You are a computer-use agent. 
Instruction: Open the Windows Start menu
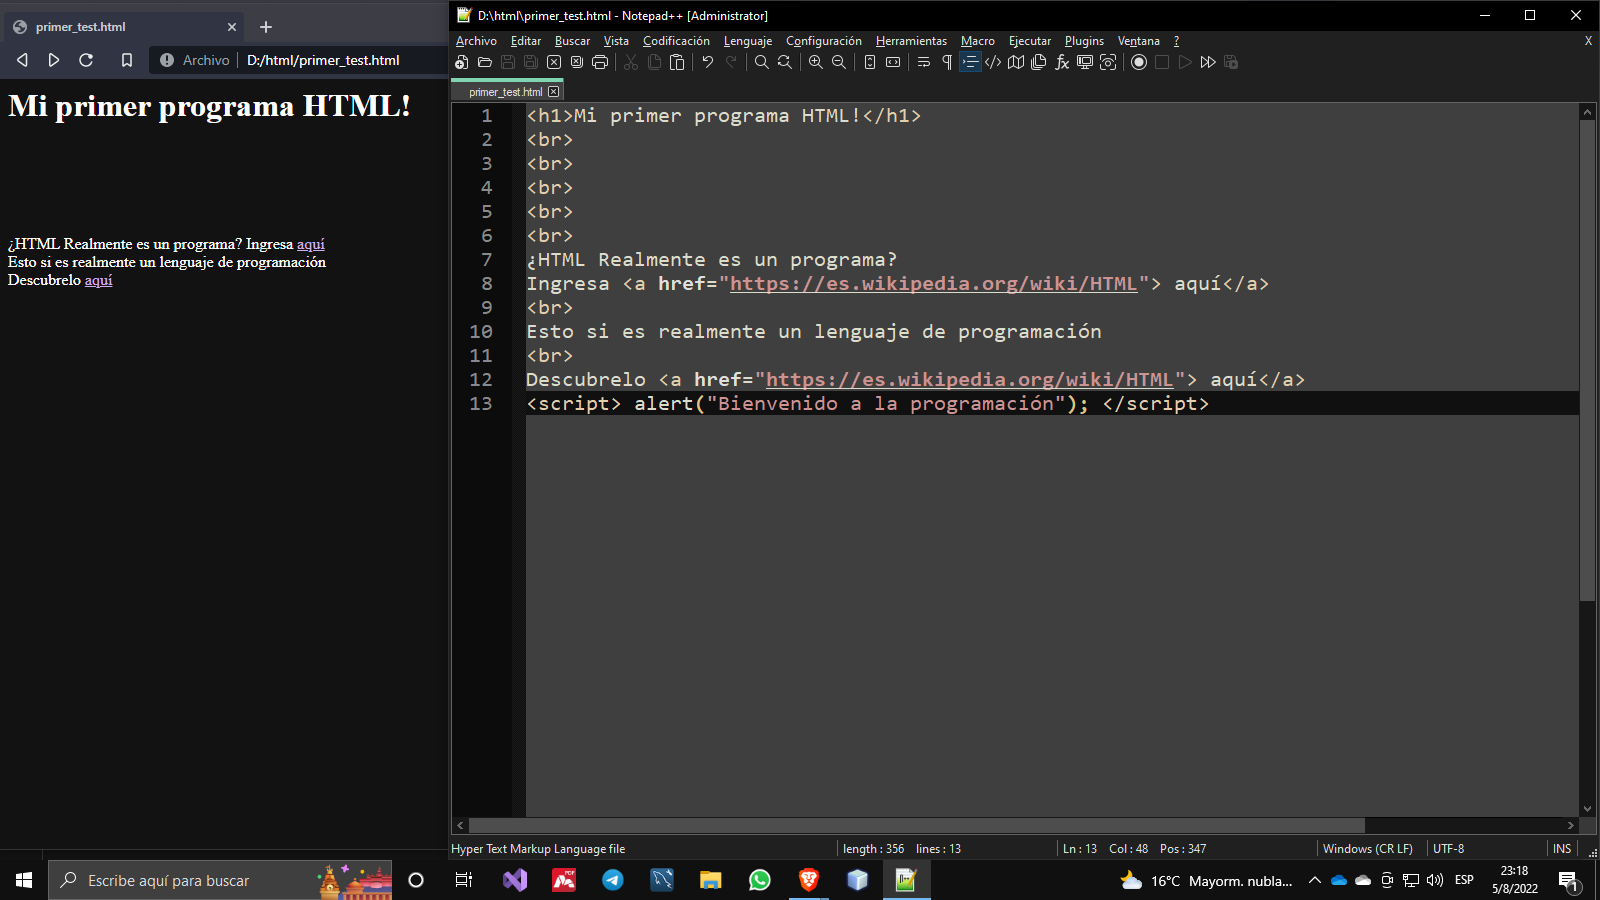point(24,880)
